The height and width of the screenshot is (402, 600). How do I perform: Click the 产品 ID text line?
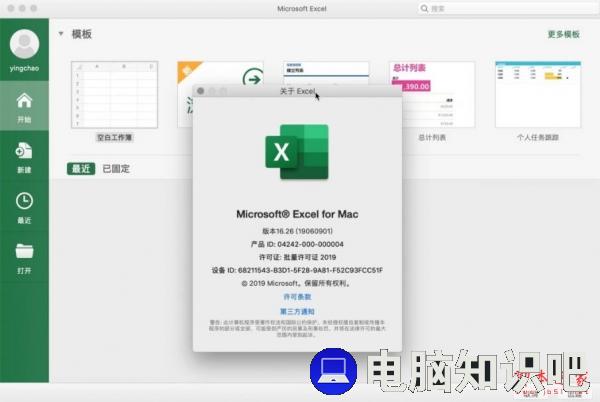(x=297, y=244)
